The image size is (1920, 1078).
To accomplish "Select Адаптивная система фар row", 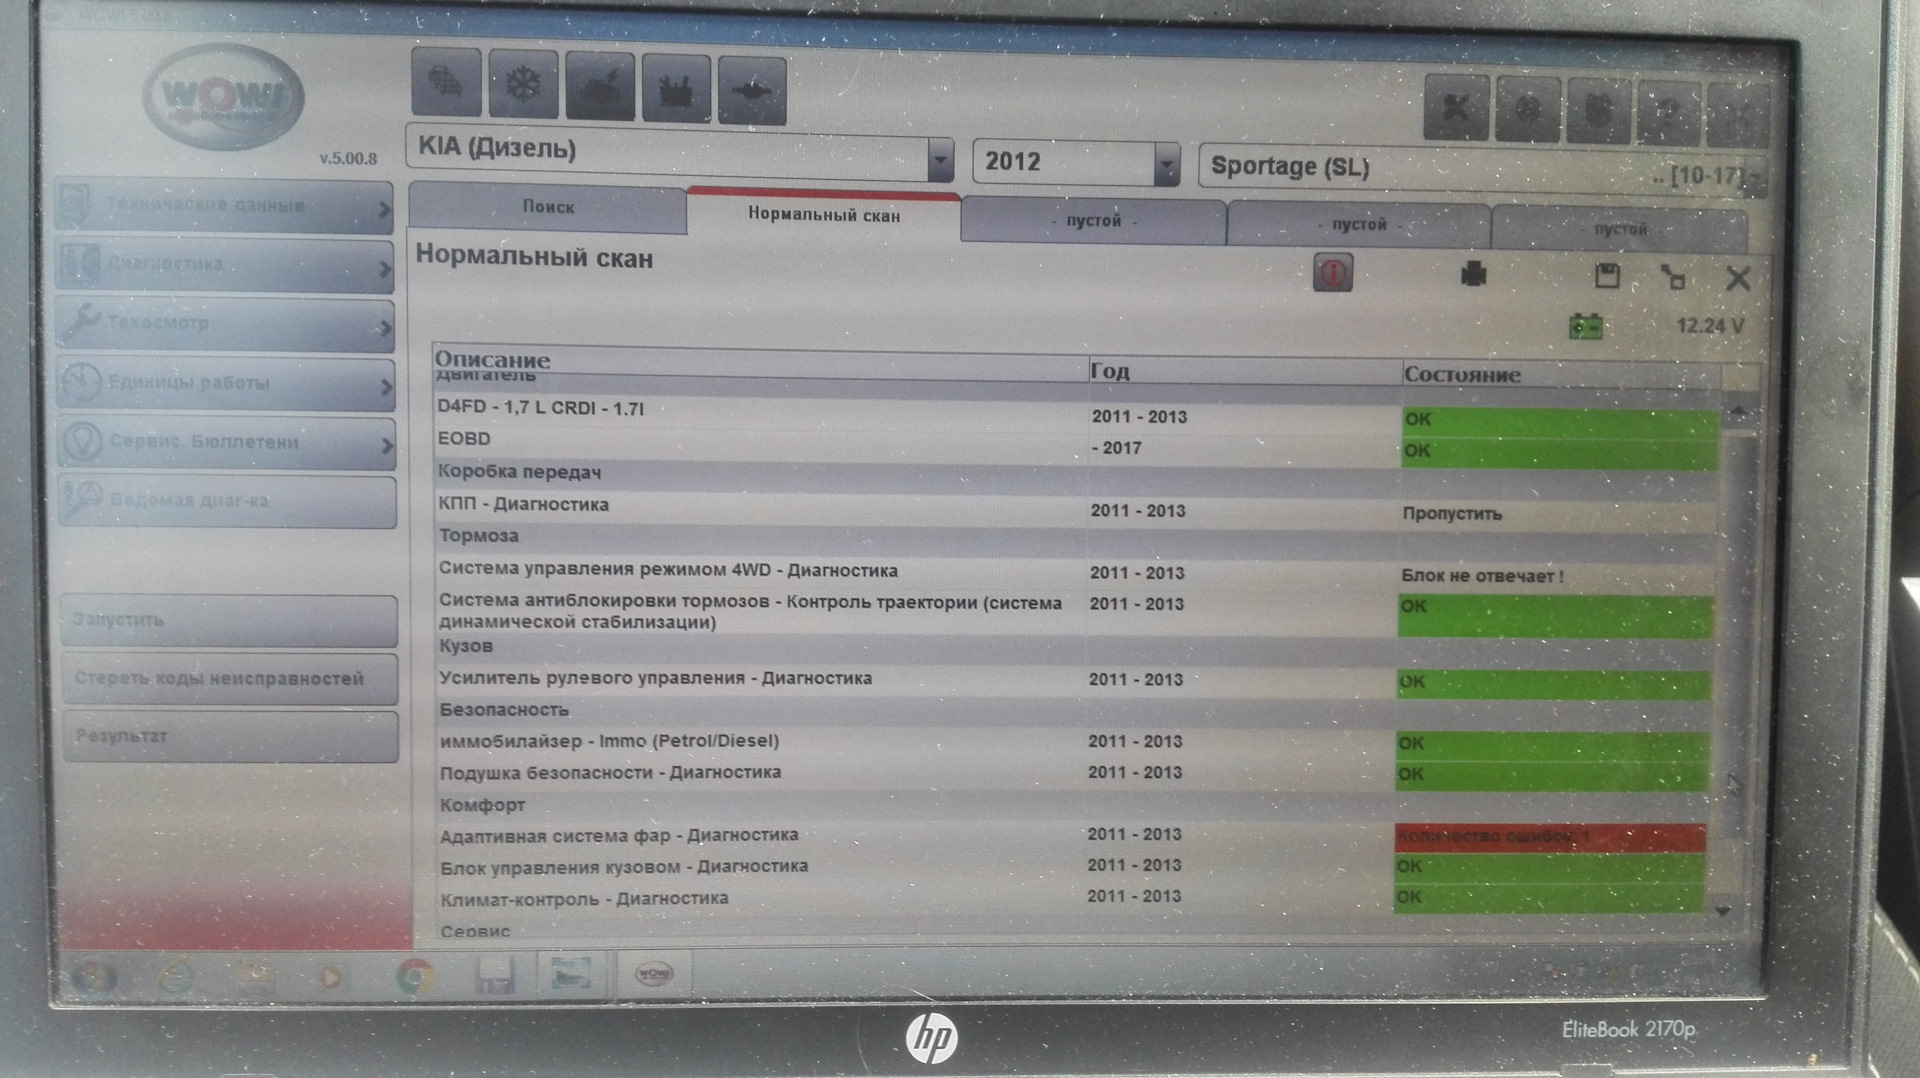I will point(1075,835).
